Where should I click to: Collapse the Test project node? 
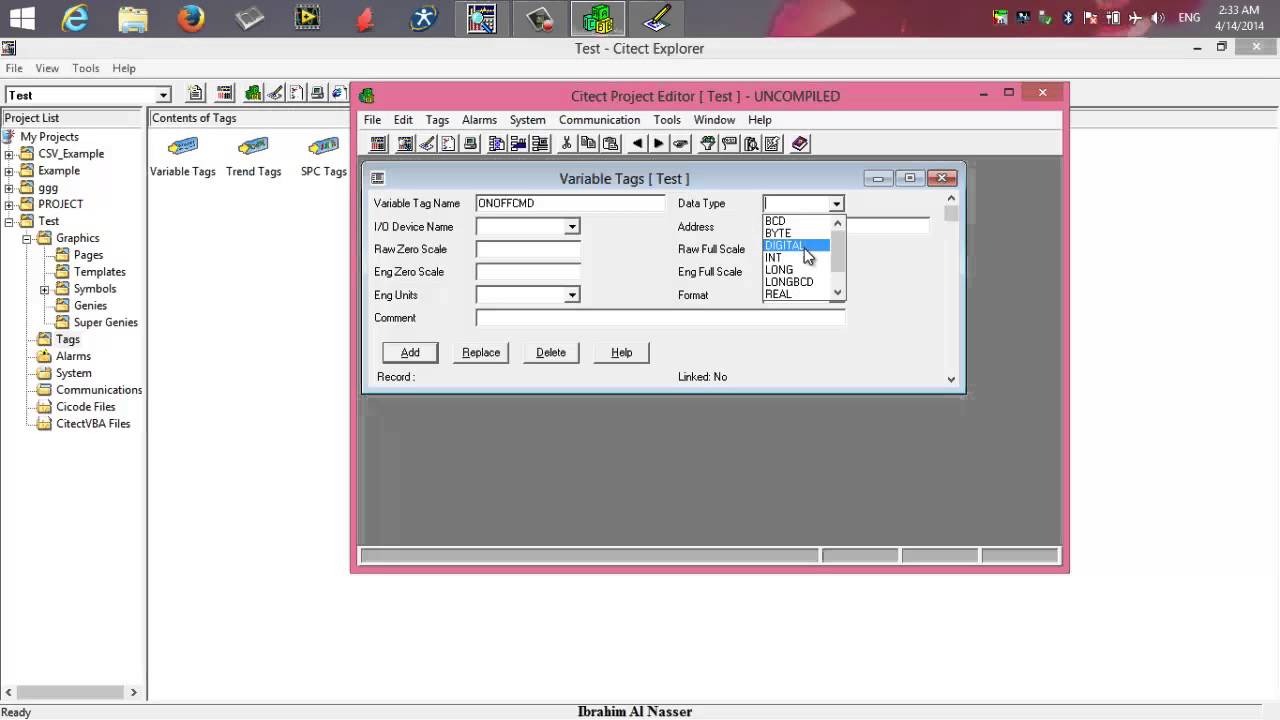pyautogui.click(x=9, y=222)
